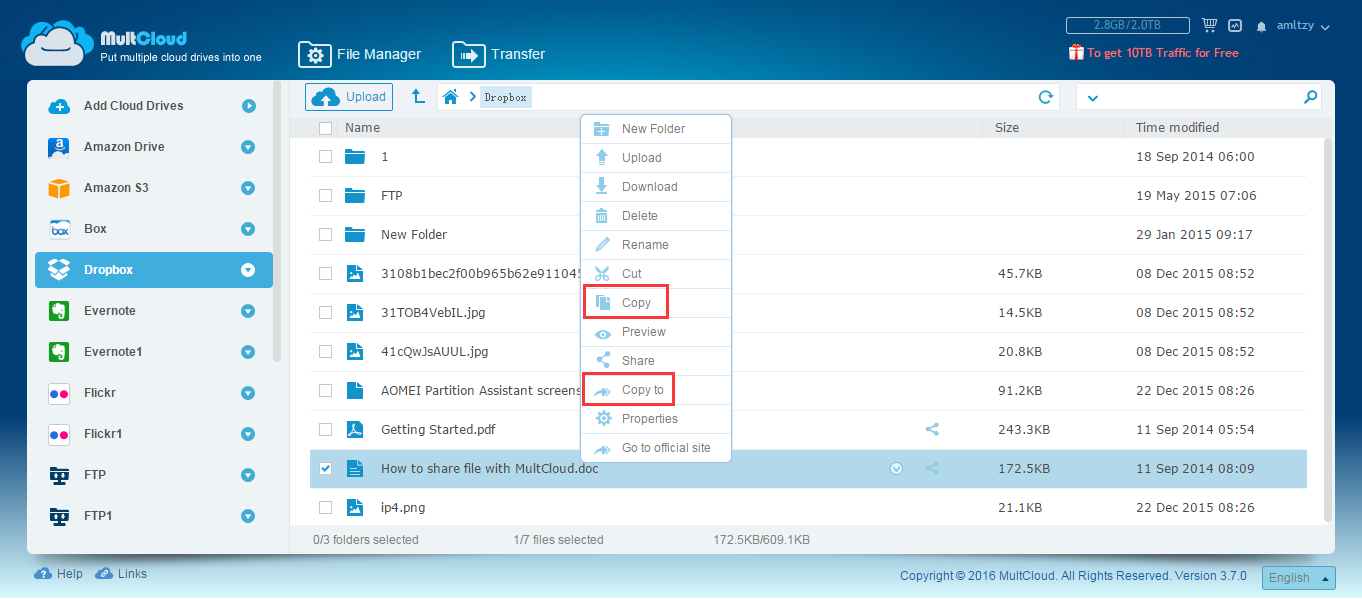Open the Transfer tab
The image size is (1362, 599).
point(499,54)
